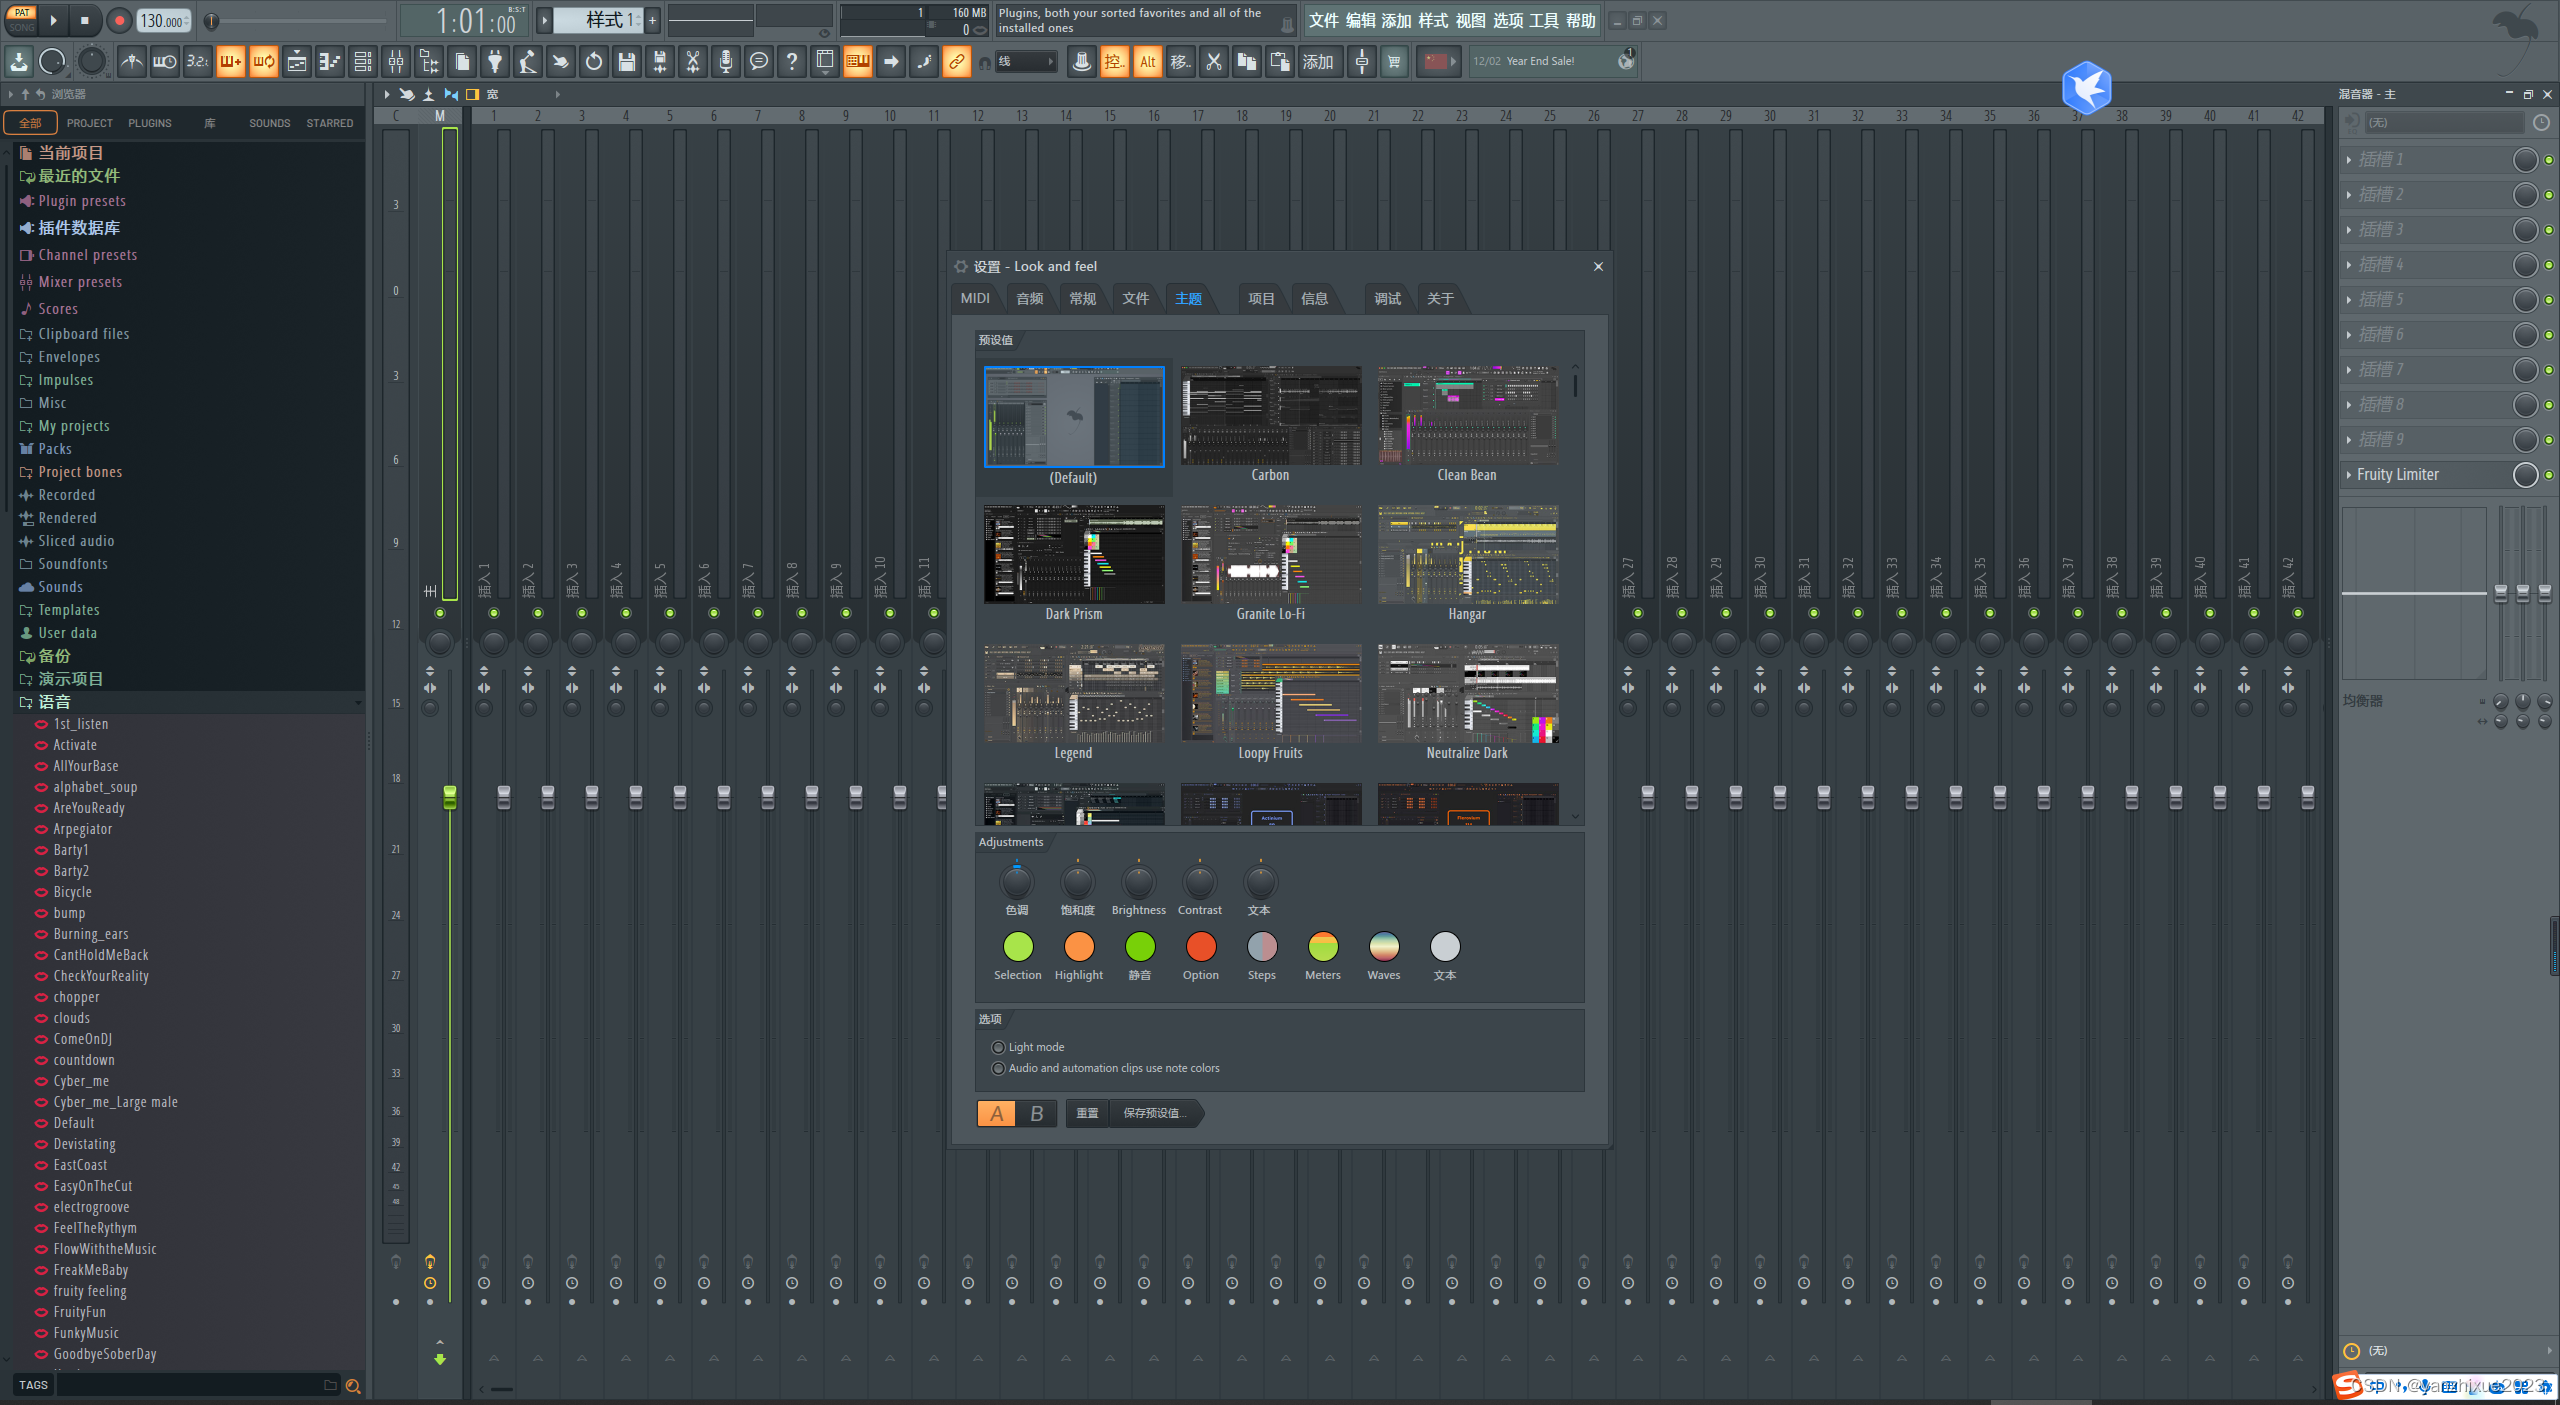Image resolution: width=2560 pixels, height=1405 pixels.
Task: Click the stop button in transport
Action: [x=85, y=20]
